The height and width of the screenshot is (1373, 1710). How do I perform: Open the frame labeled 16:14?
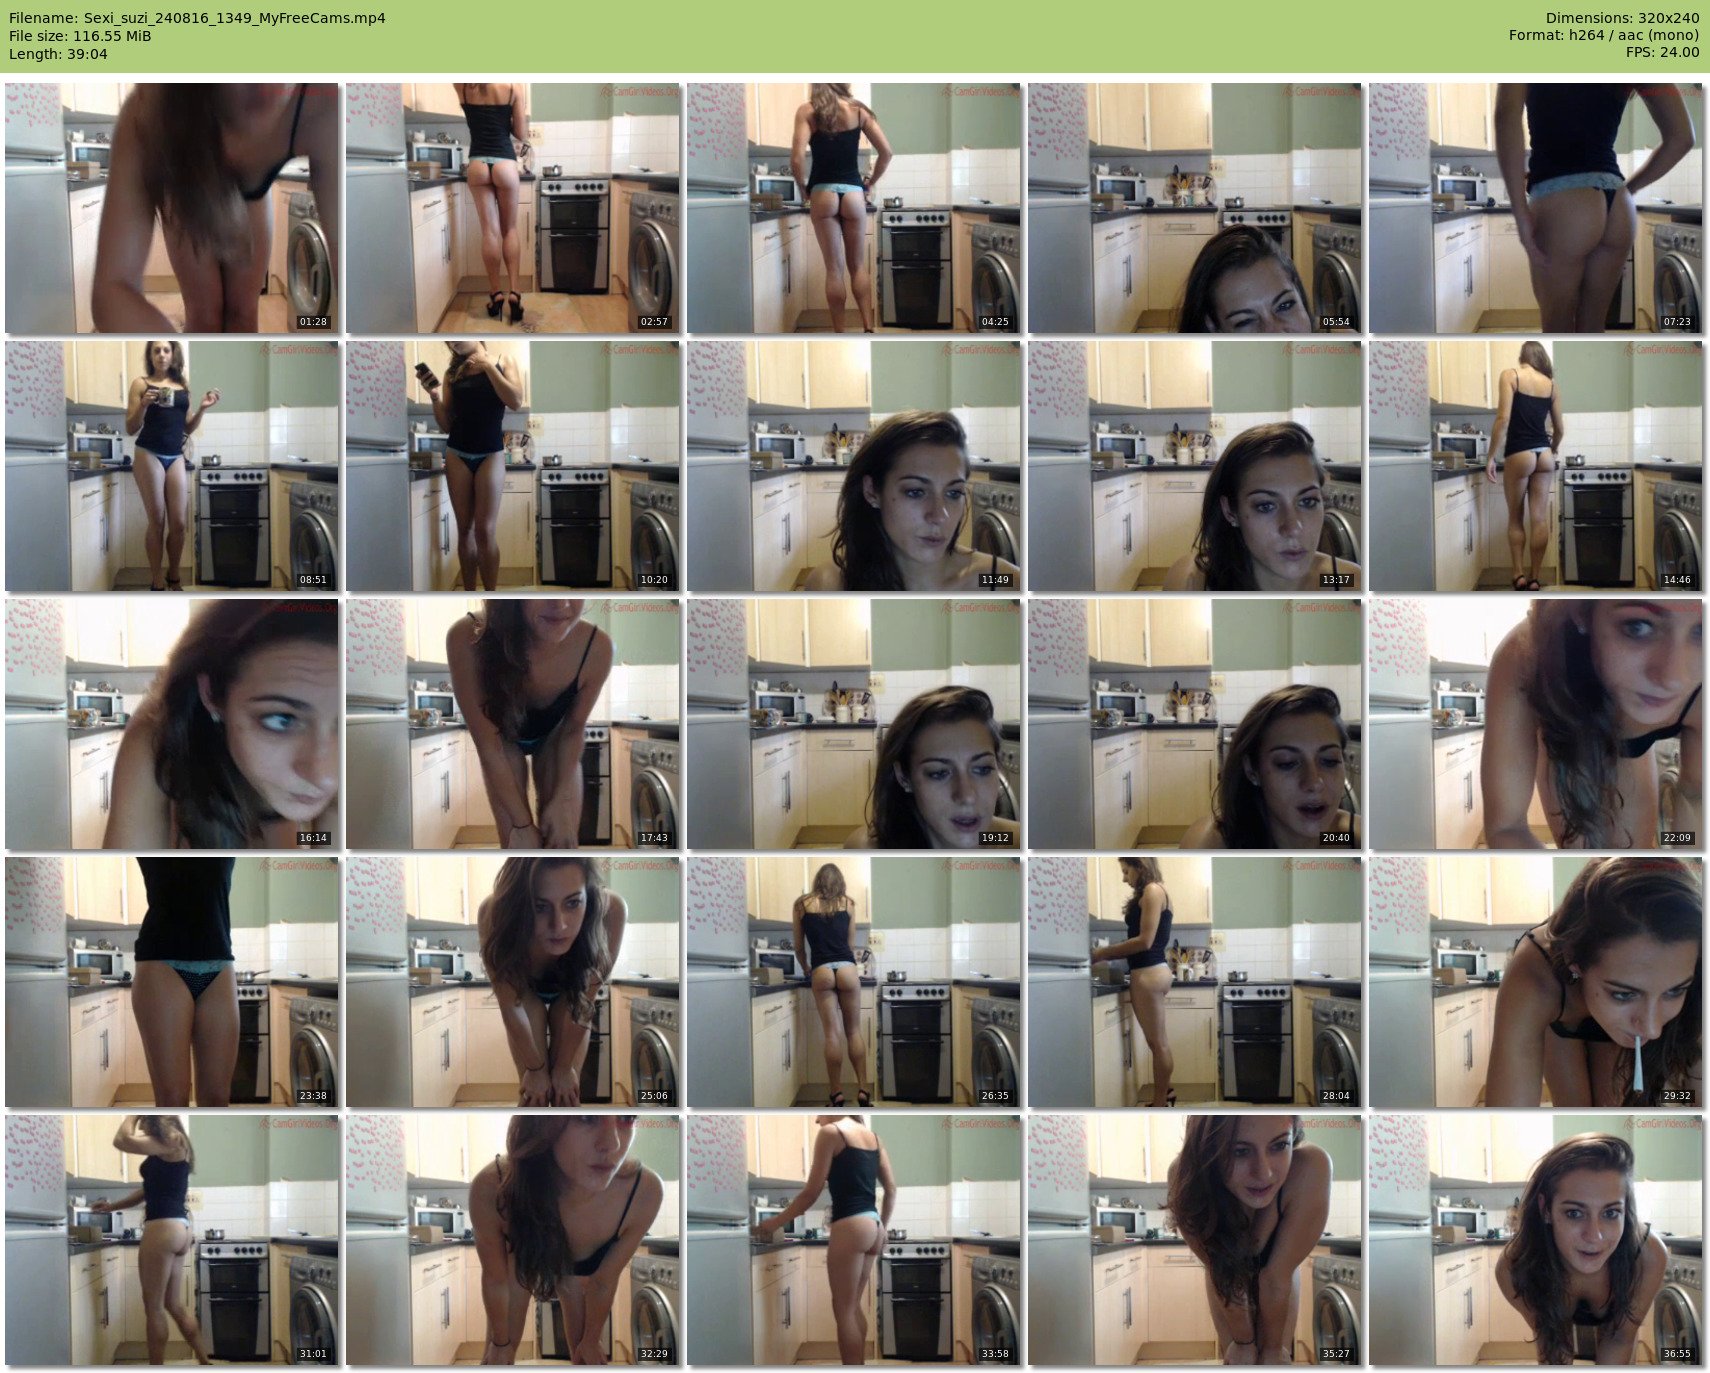pyautogui.click(x=172, y=724)
